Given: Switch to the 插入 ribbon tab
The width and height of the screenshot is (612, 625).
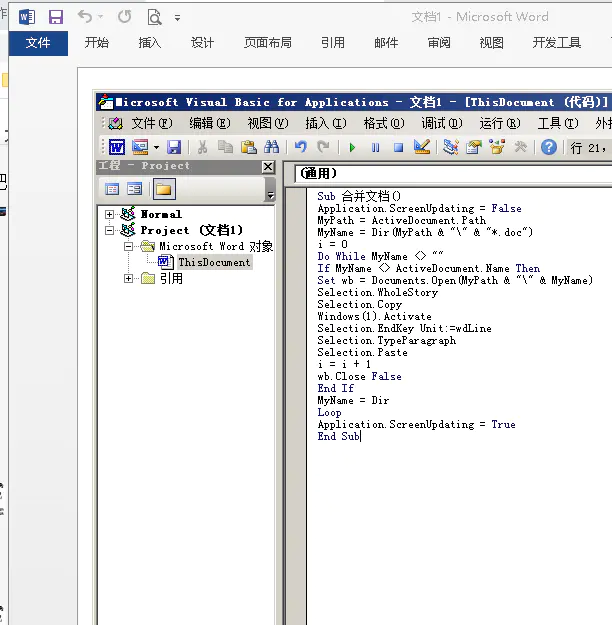Looking at the screenshot, I should click(x=150, y=43).
